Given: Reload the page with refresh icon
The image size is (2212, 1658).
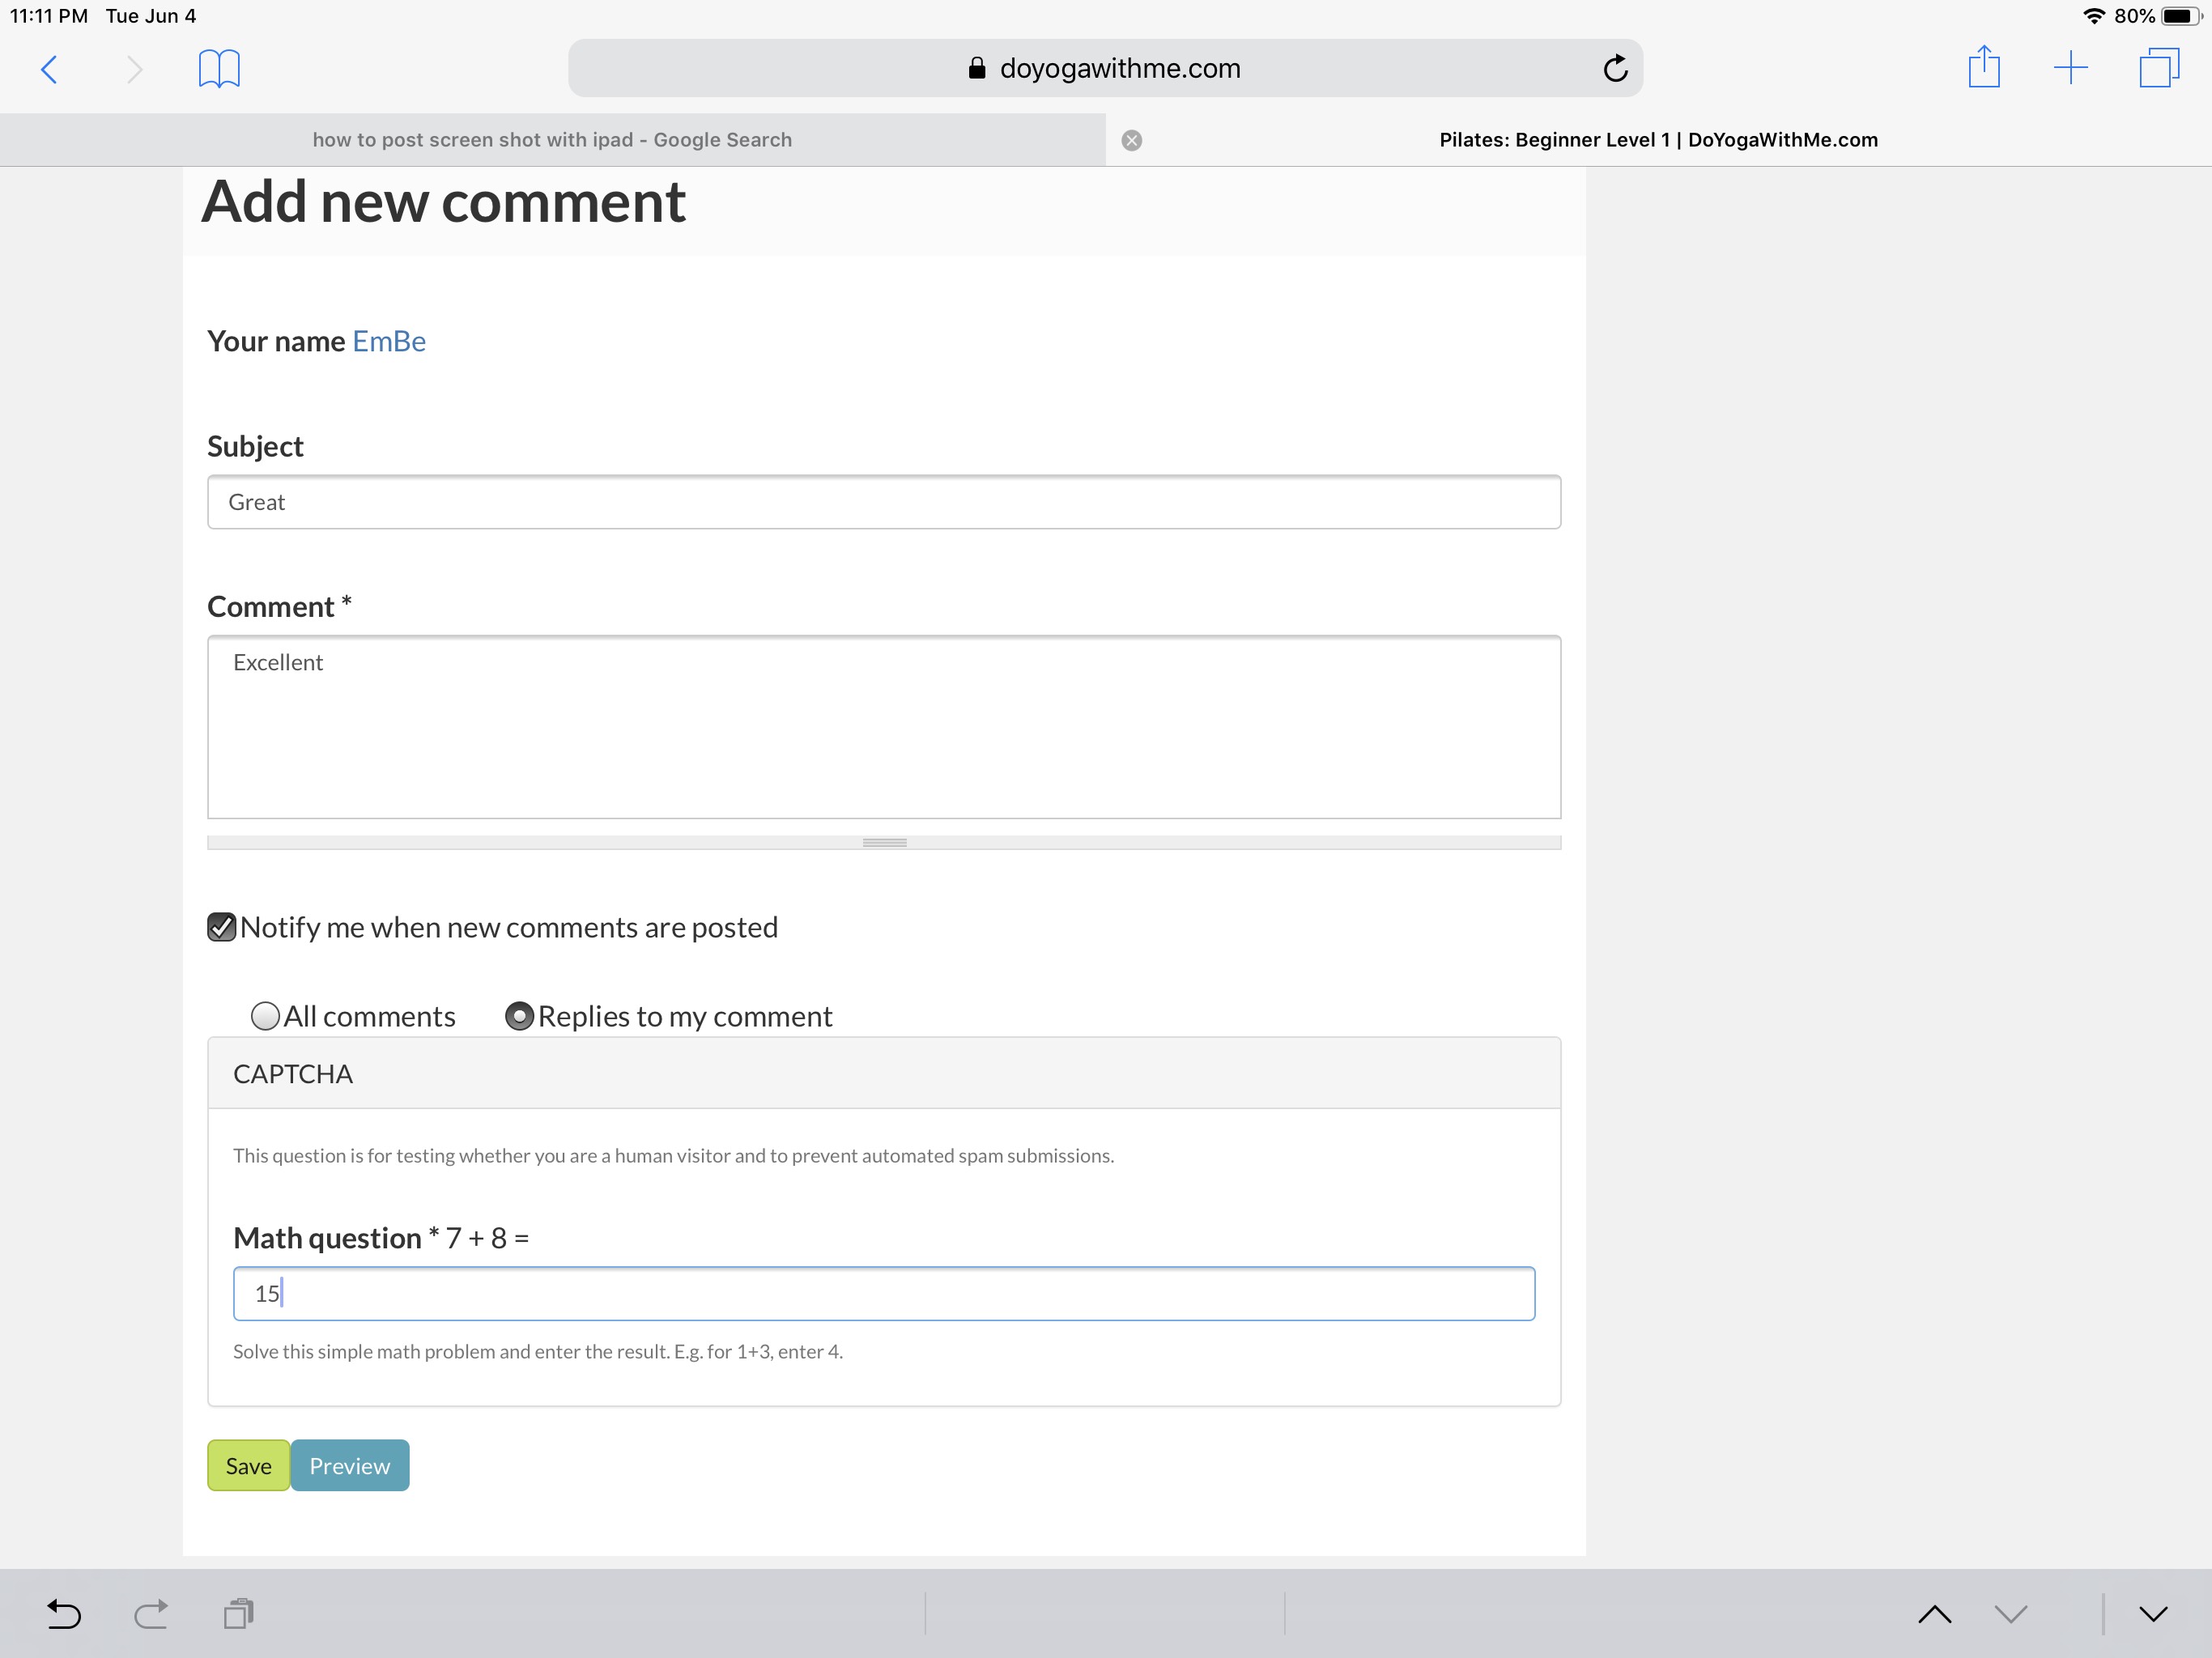Looking at the screenshot, I should pos(1614,69).
